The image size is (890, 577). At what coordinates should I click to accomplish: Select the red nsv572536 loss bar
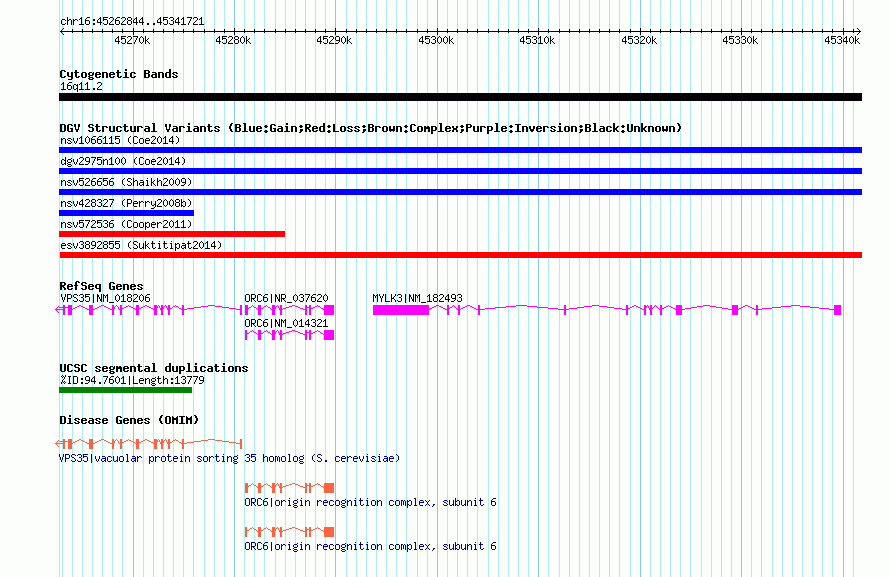pos(172,234)
